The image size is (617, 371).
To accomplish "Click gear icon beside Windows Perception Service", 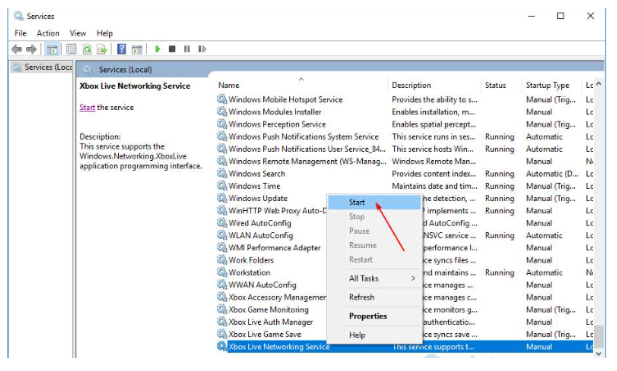I will [x=222, y=124].
